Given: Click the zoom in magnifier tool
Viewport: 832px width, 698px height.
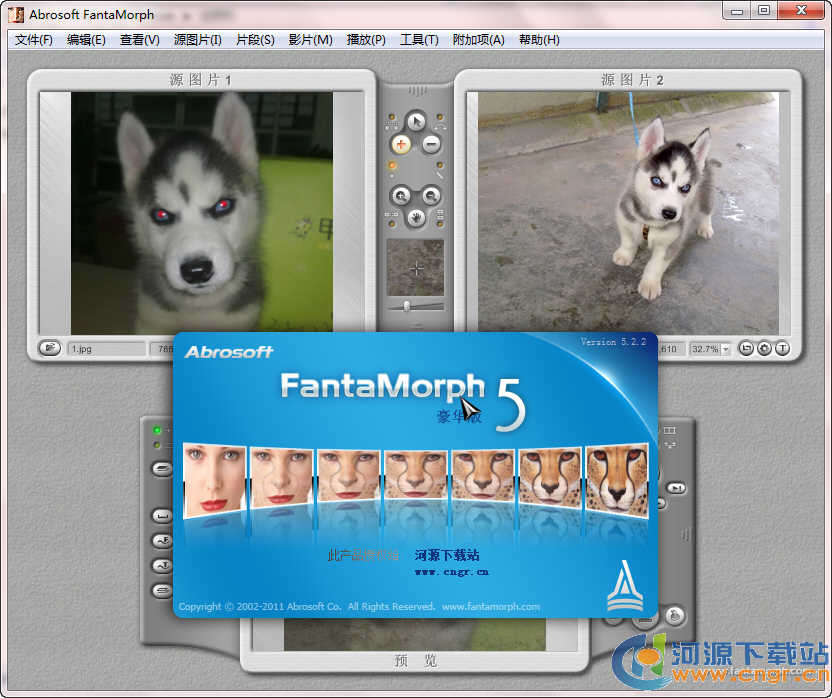Looking at the screenshot, I should (x=400, y=195).
